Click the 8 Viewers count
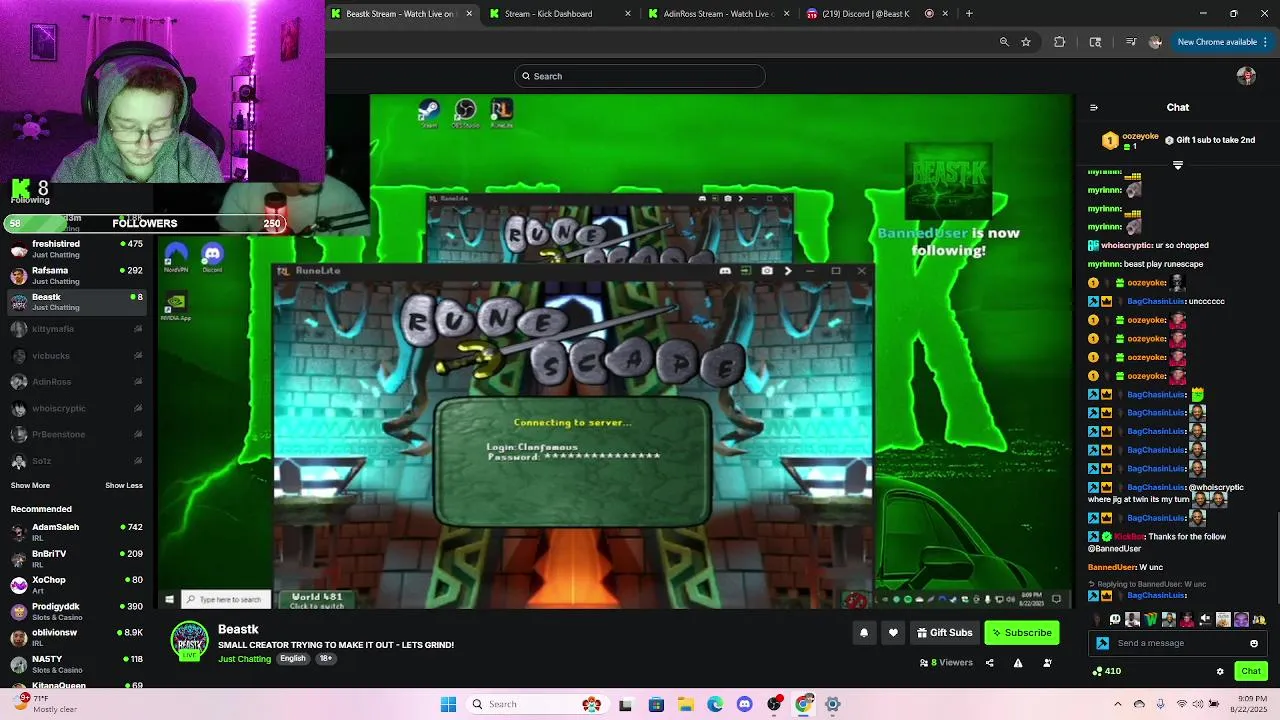The image size is (1280, 720). [x=946, y=663]
